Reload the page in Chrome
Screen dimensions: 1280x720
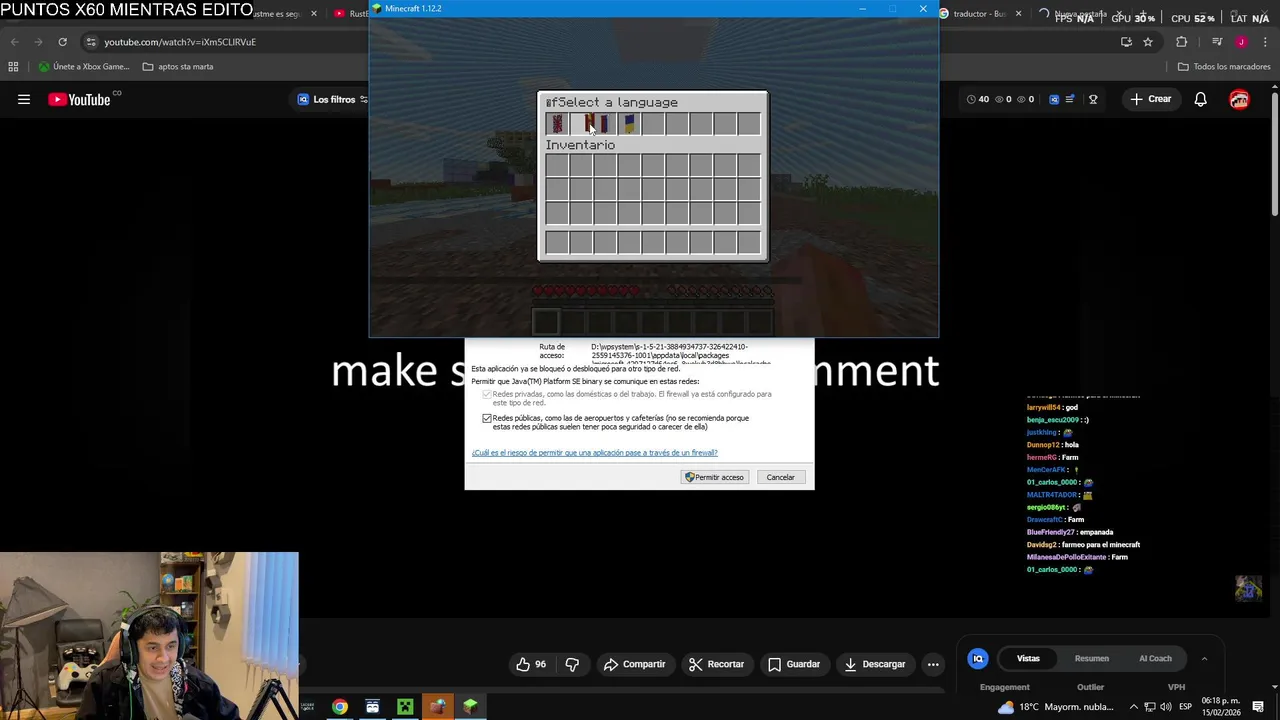tap(62, 42)
